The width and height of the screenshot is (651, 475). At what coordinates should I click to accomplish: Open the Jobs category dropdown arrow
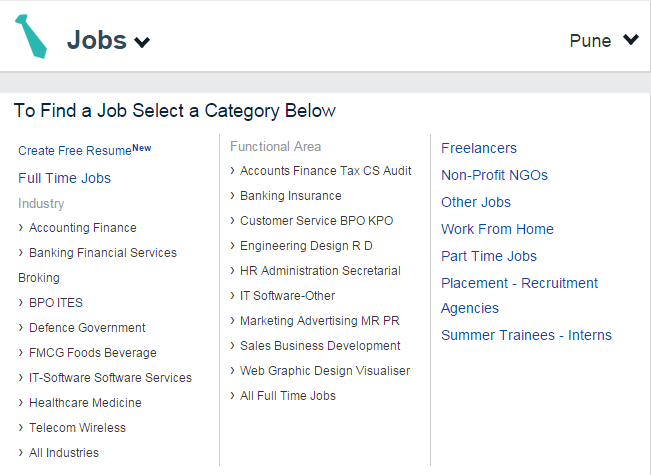142,42
